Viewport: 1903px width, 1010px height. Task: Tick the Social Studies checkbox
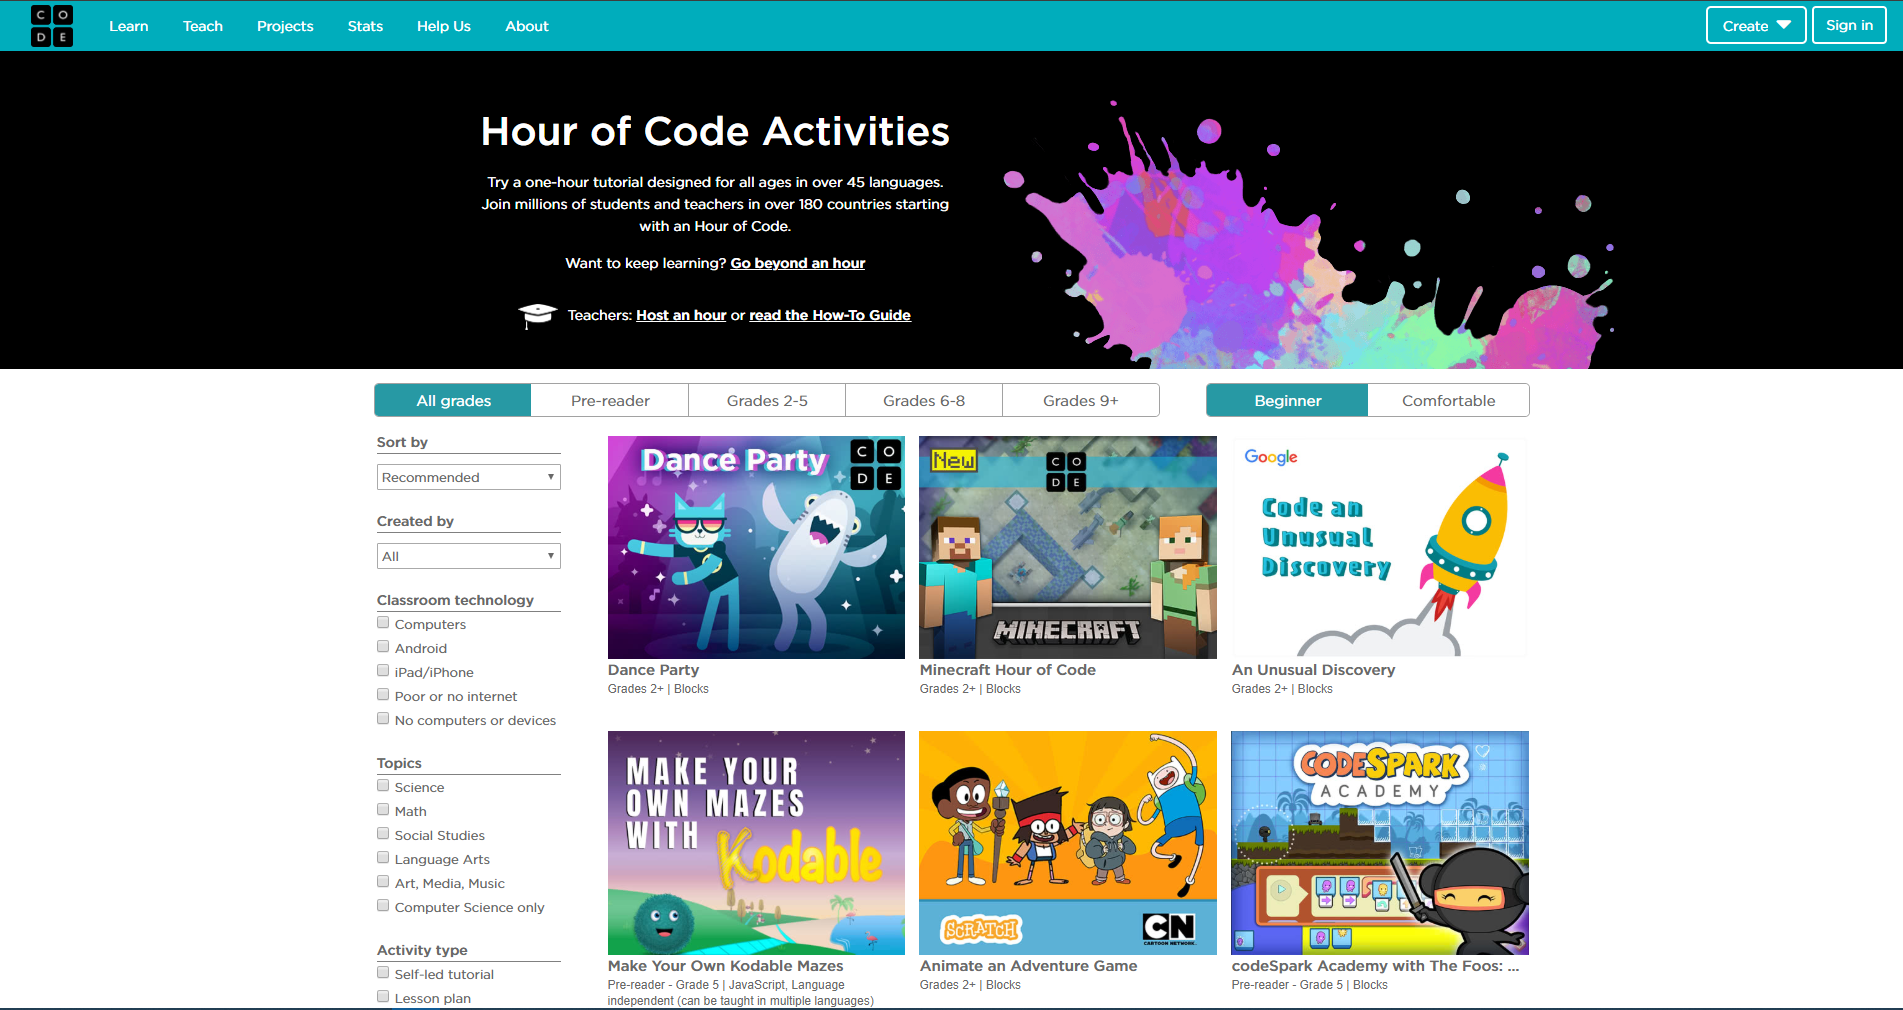[x=383, y=834]
